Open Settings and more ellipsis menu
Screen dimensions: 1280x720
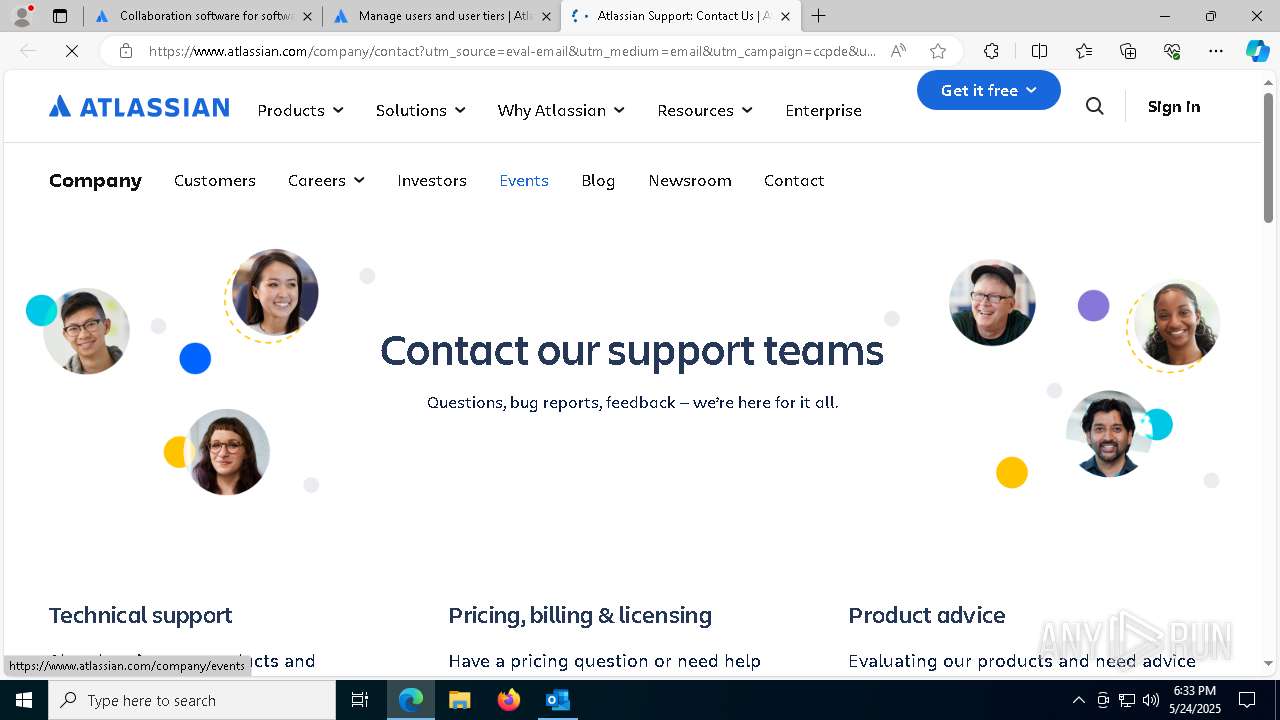(1216, 51)
